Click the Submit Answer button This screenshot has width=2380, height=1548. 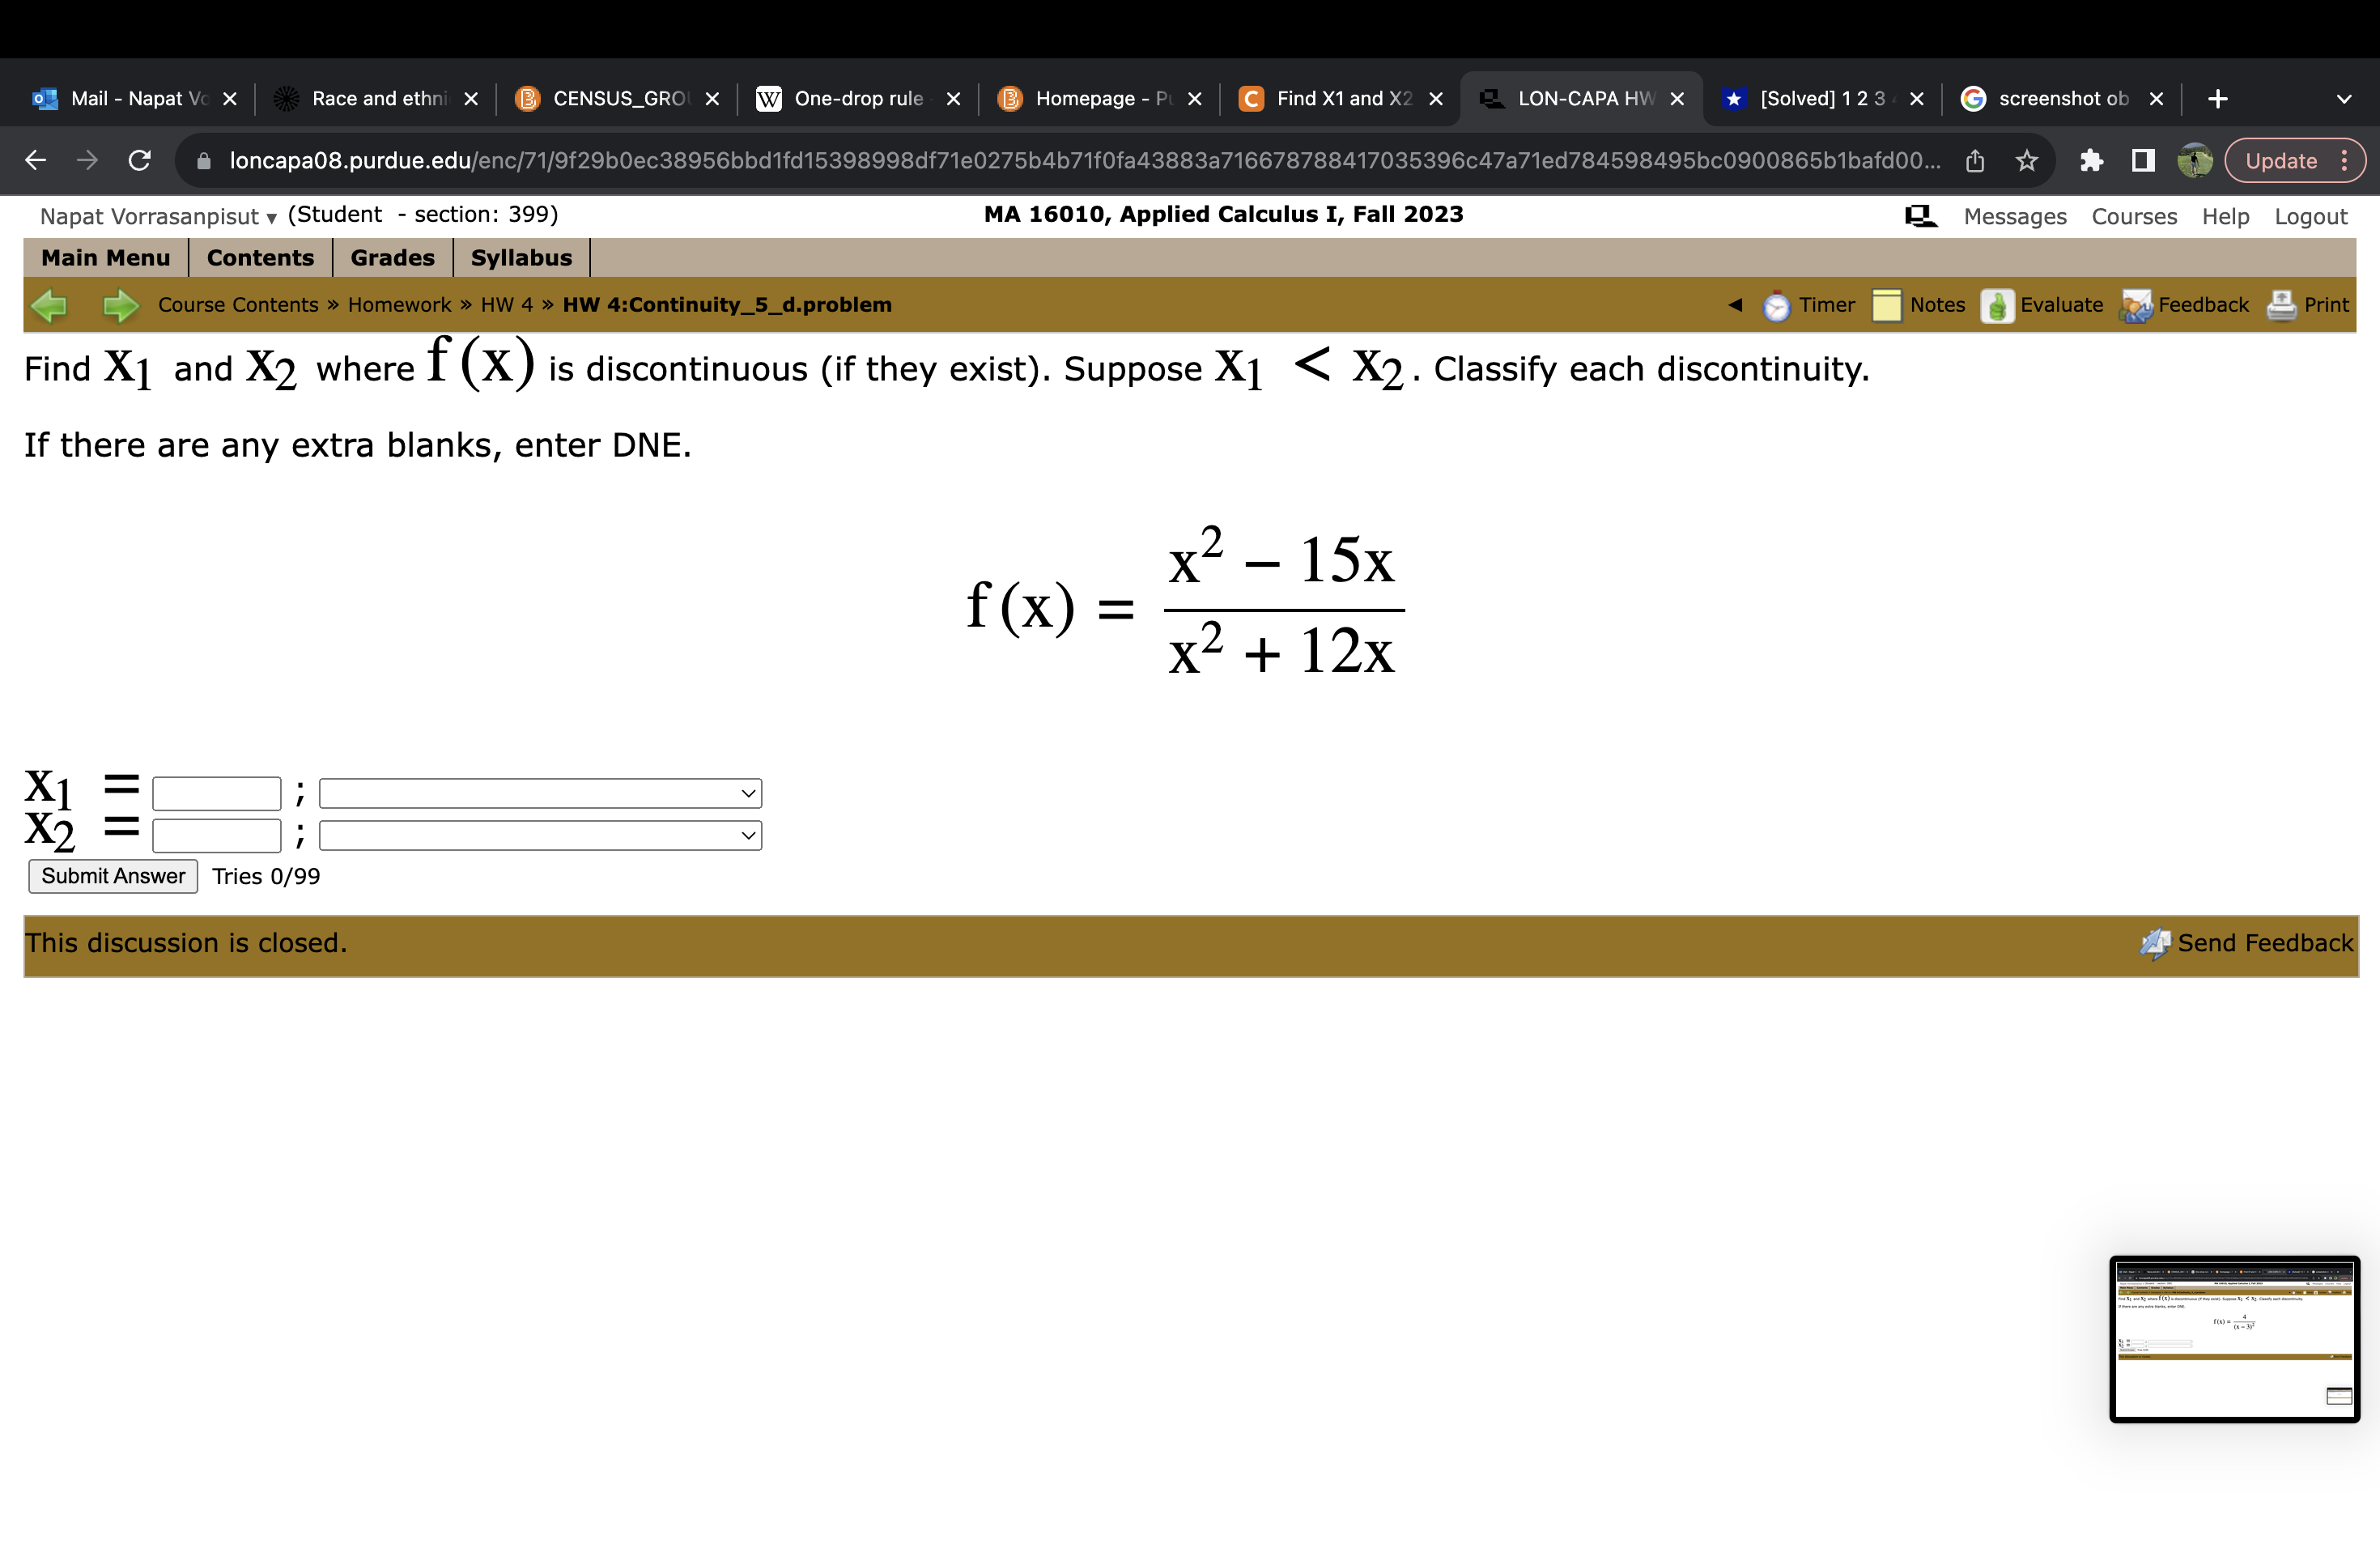[x=112, y=876]
